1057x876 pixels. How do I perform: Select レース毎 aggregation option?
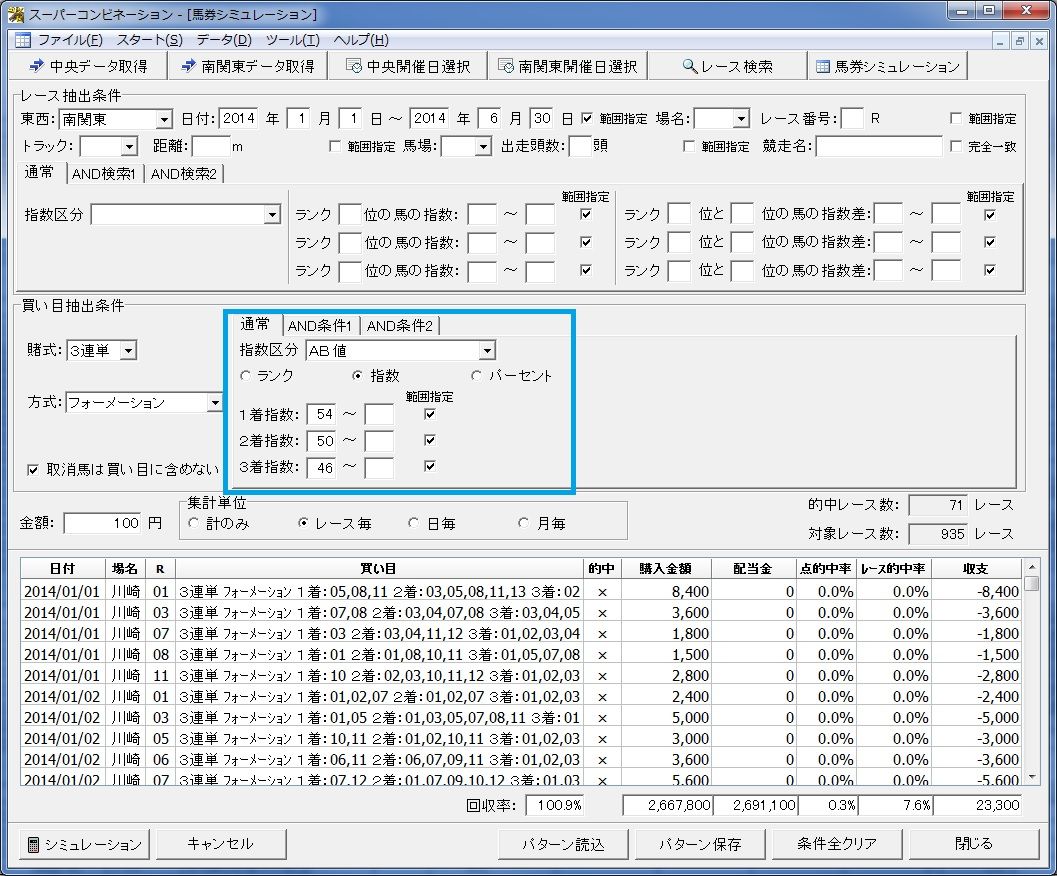[303, 523]
